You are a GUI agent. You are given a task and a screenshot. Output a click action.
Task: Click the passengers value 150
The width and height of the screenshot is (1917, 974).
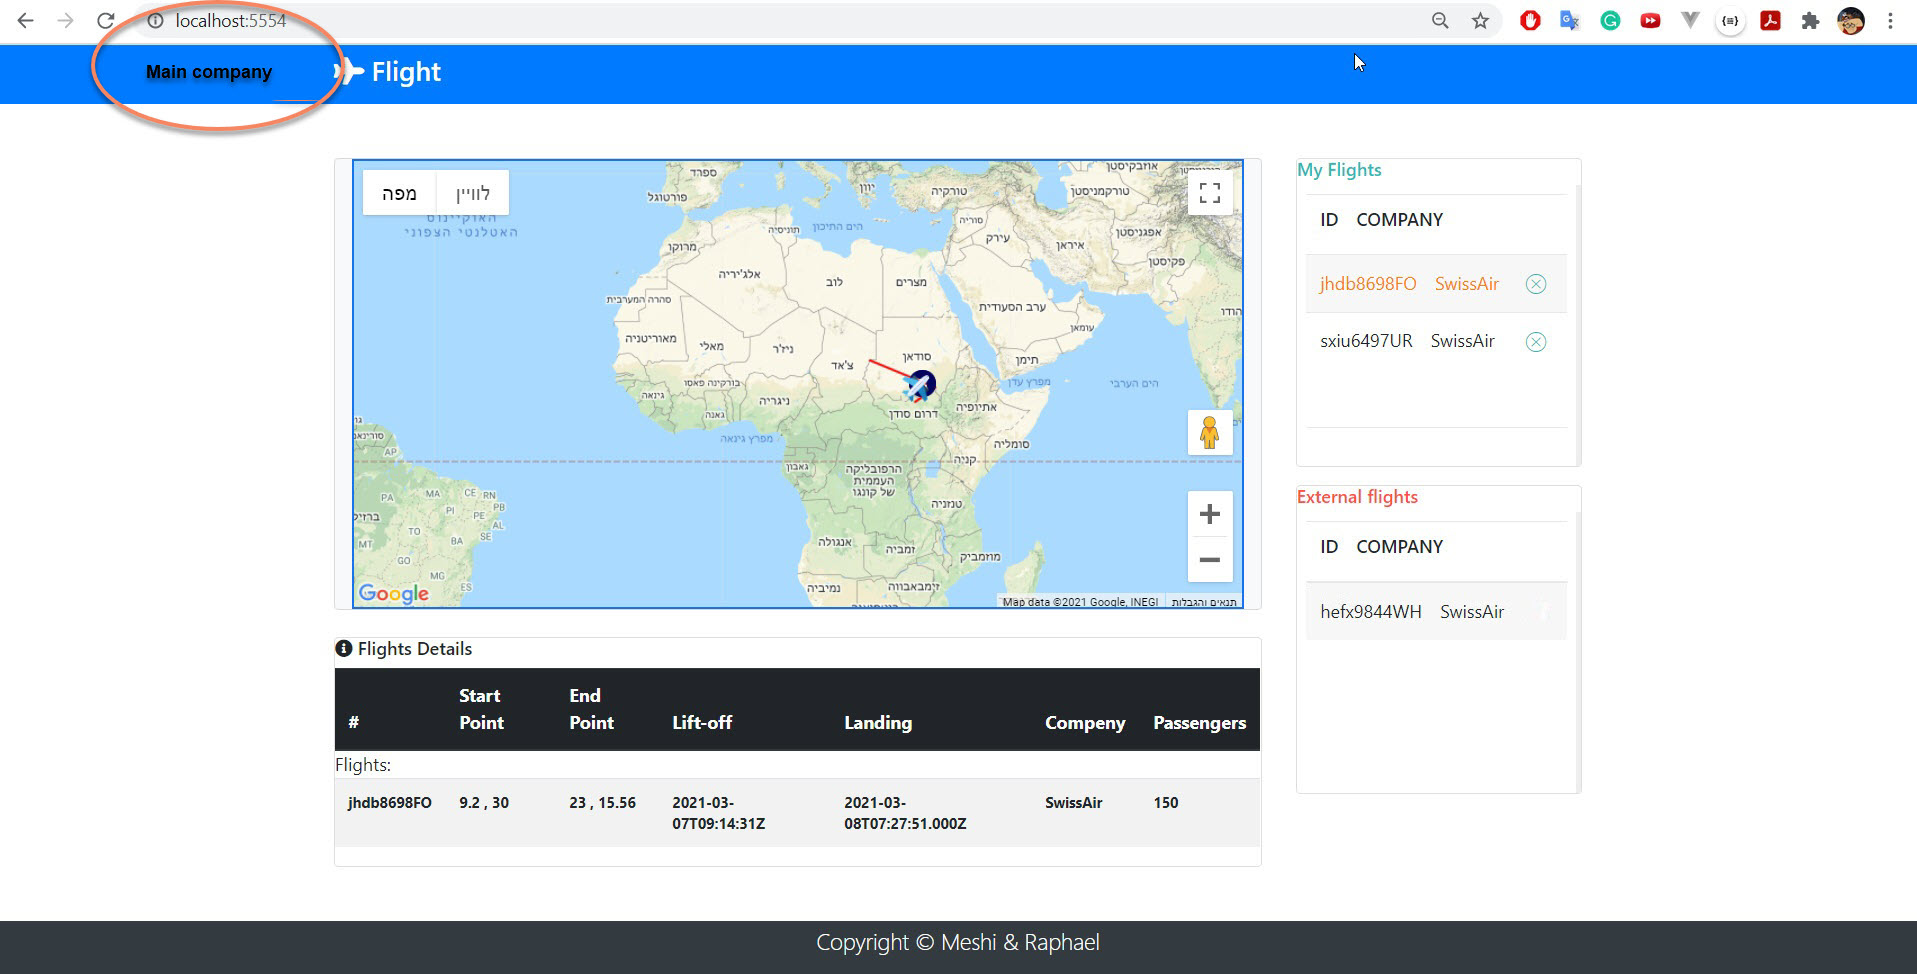(x=1166, y=803)
